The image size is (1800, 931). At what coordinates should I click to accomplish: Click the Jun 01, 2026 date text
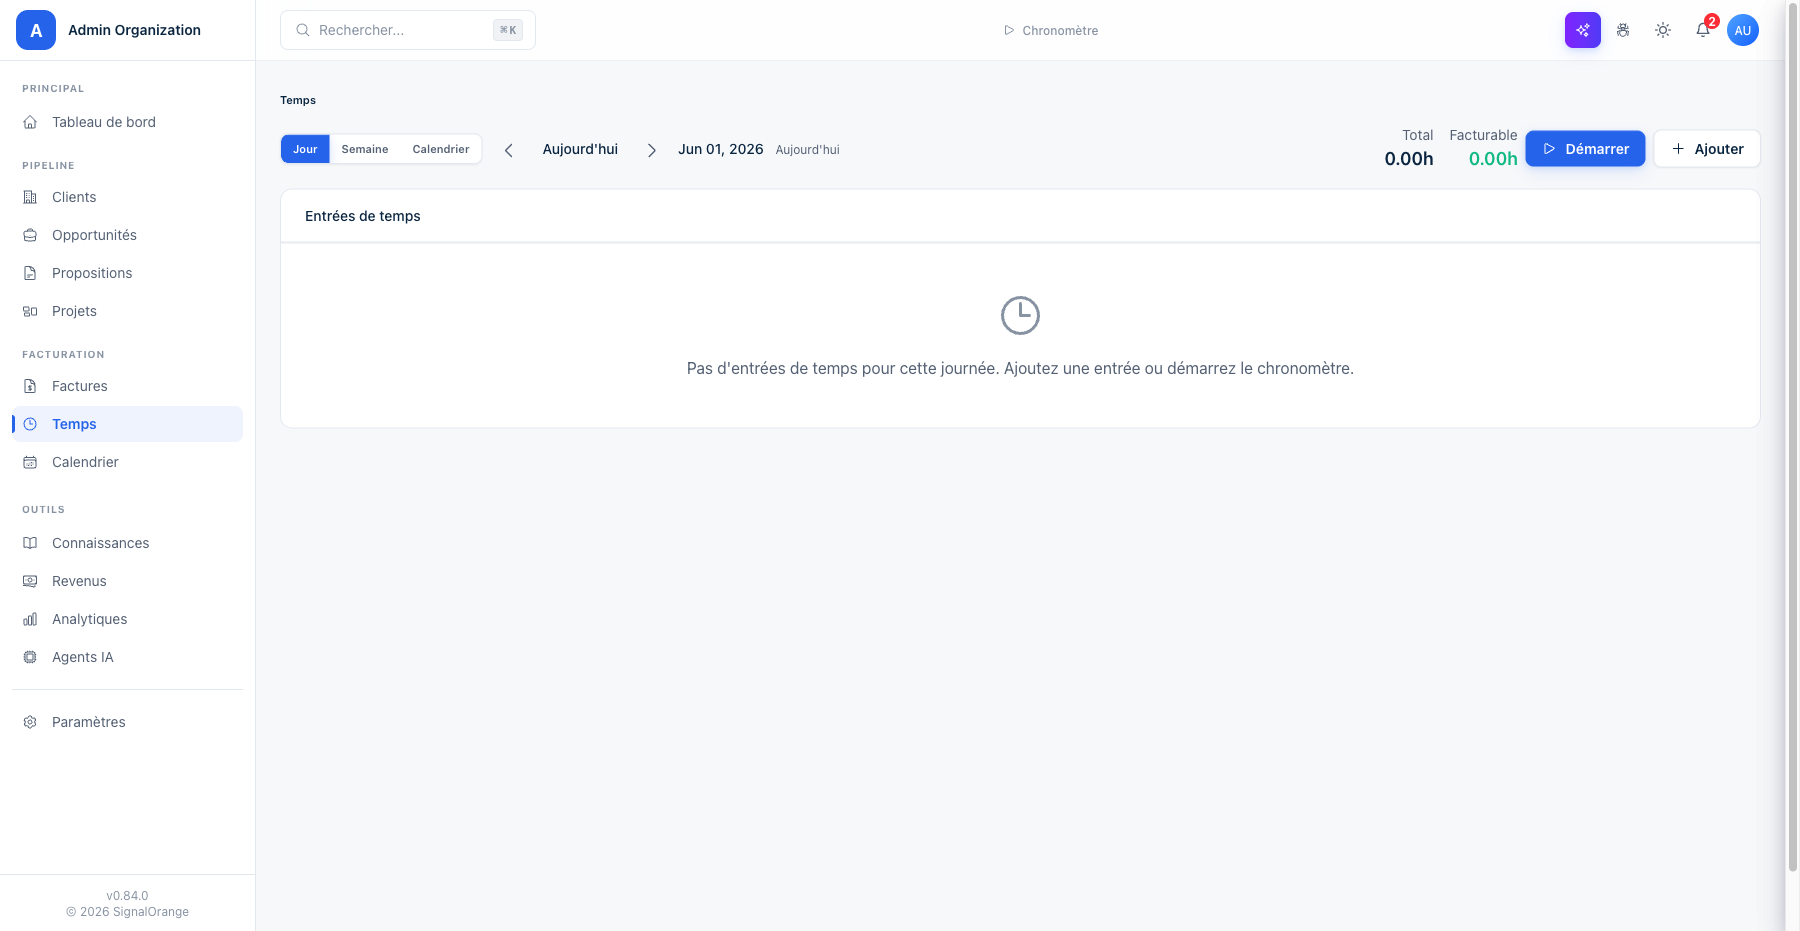point(721,149)
